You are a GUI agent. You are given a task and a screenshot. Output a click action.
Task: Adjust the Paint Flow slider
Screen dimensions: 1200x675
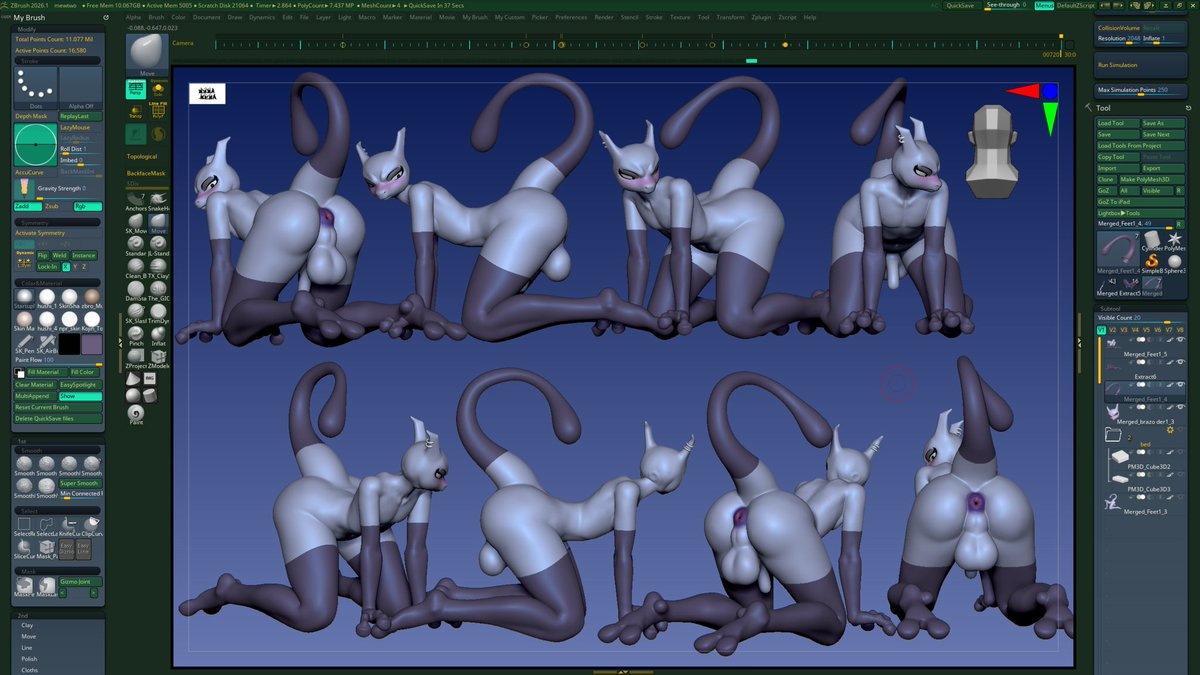point(58,360)
